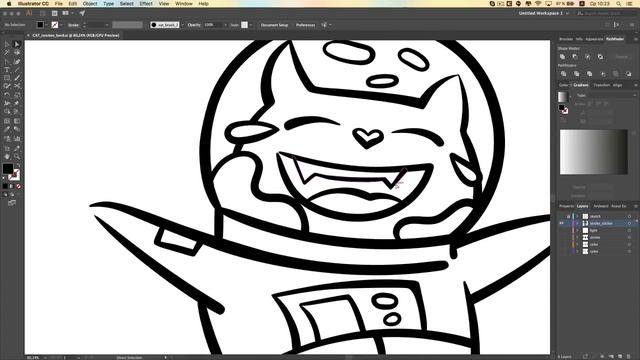This screenshot has height=360, width=640.
Task: Click the Expand button in Pathfinder
Action: 622,57
